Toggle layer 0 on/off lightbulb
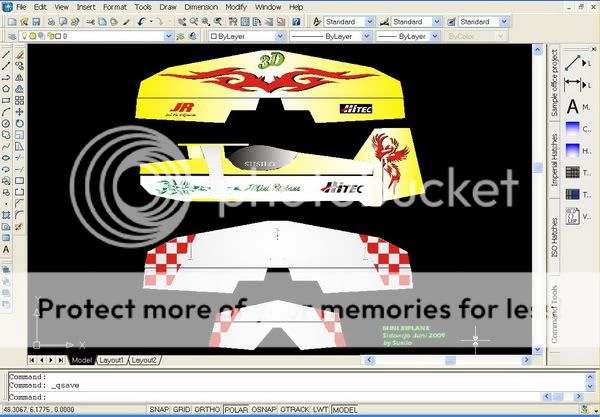The image size is (600, 417). coord(24,36)
